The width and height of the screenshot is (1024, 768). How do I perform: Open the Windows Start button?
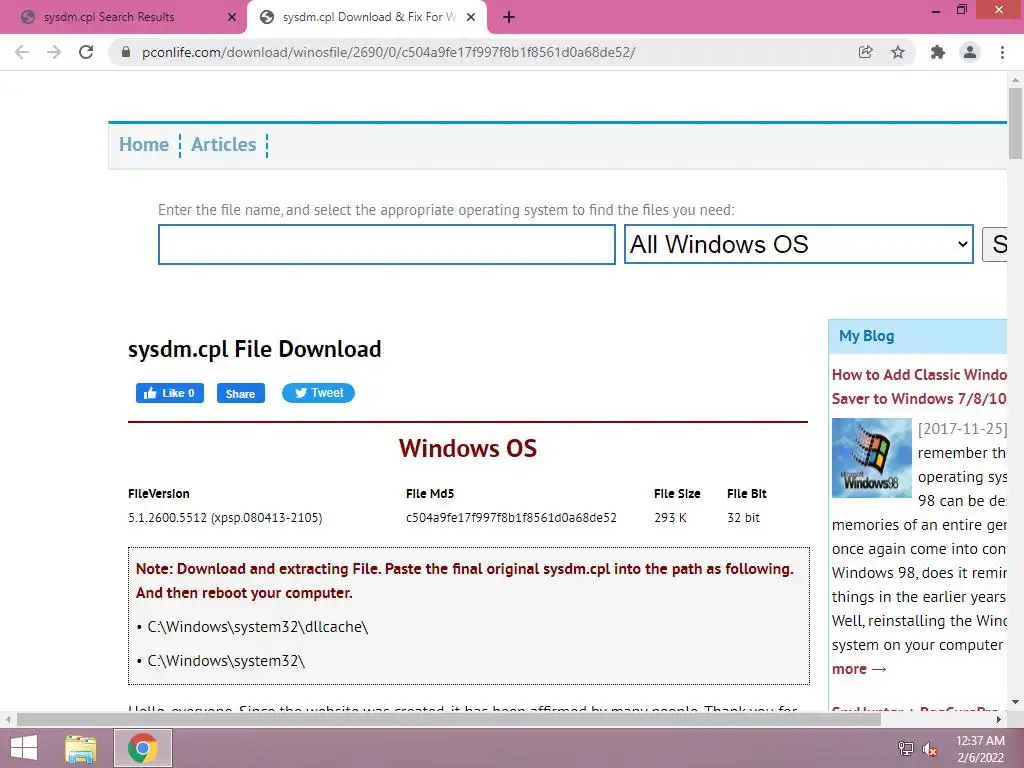pos(24,748)
